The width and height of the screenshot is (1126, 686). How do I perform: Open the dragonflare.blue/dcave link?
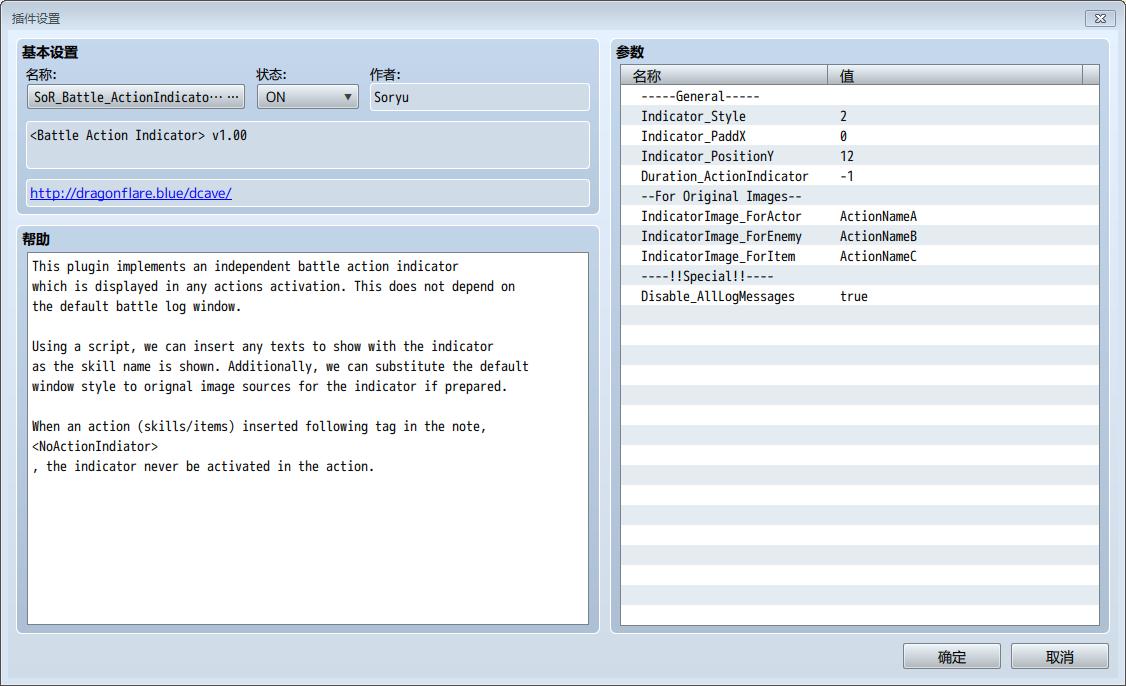(x=131, y=193)
